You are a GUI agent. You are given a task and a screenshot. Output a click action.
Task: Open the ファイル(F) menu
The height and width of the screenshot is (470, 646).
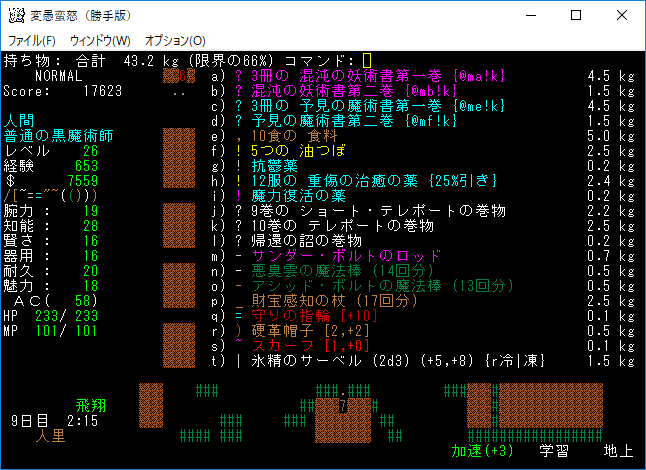point(31,40)
